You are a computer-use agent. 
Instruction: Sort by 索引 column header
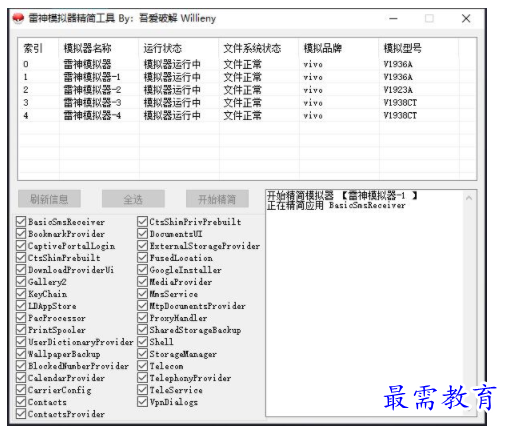click(x=39, y=48)
